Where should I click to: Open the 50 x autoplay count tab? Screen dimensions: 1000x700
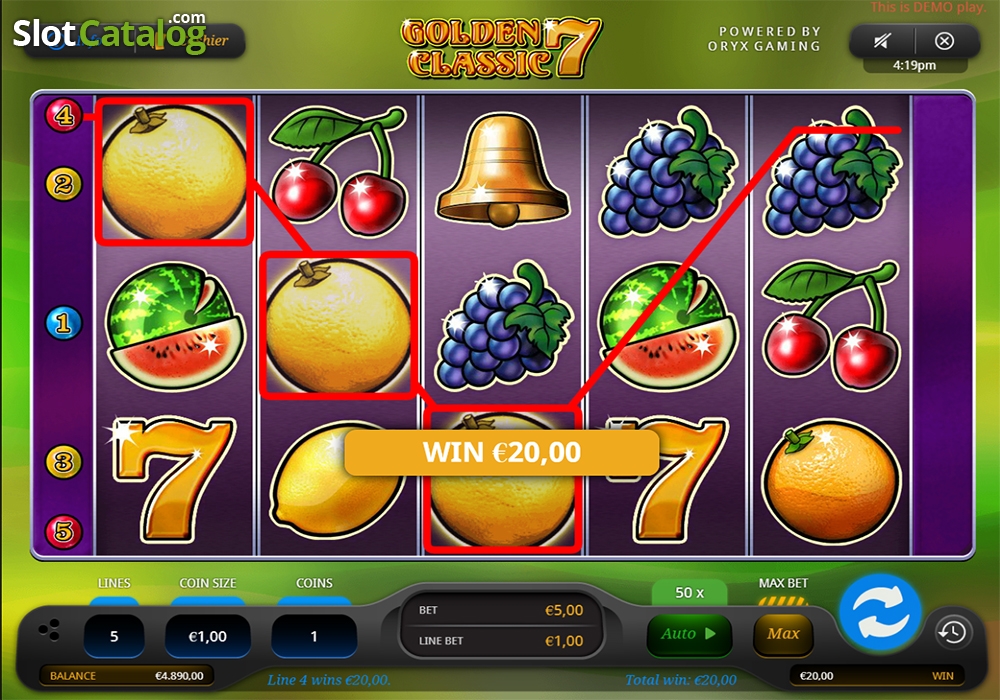pos(689,592)
